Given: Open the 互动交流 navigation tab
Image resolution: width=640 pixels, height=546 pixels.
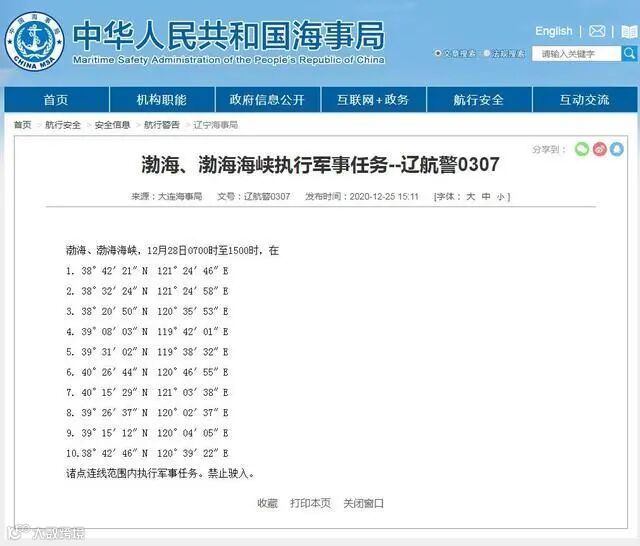Looking at the screenshot, I should (584, 99).
